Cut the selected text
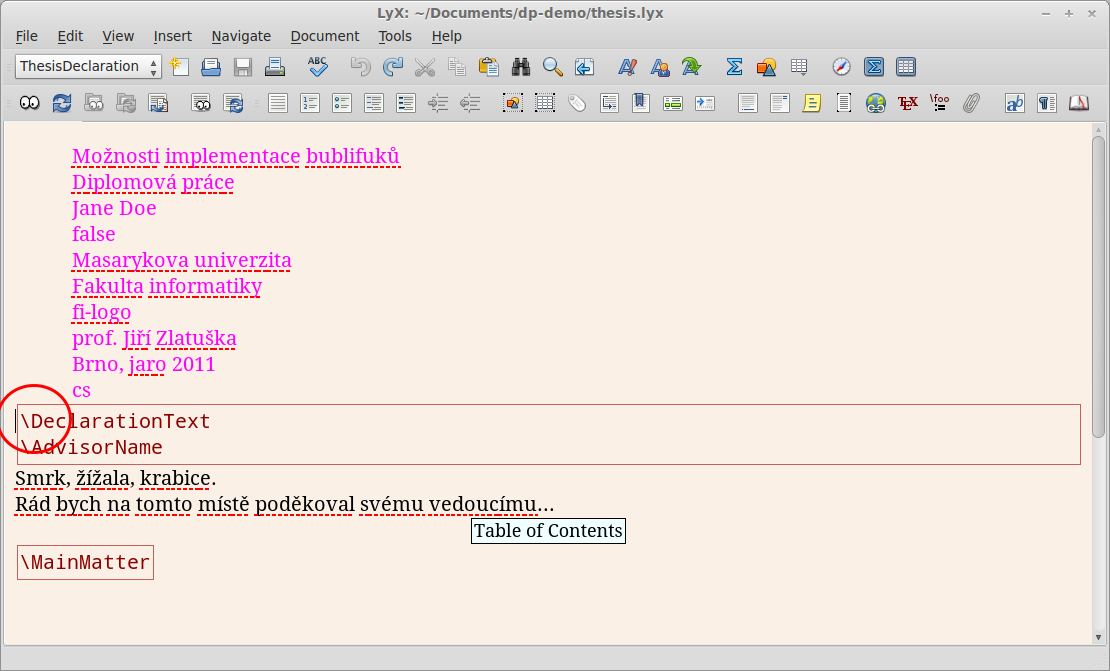This screenshot has width=1110, height=671. 425,67
